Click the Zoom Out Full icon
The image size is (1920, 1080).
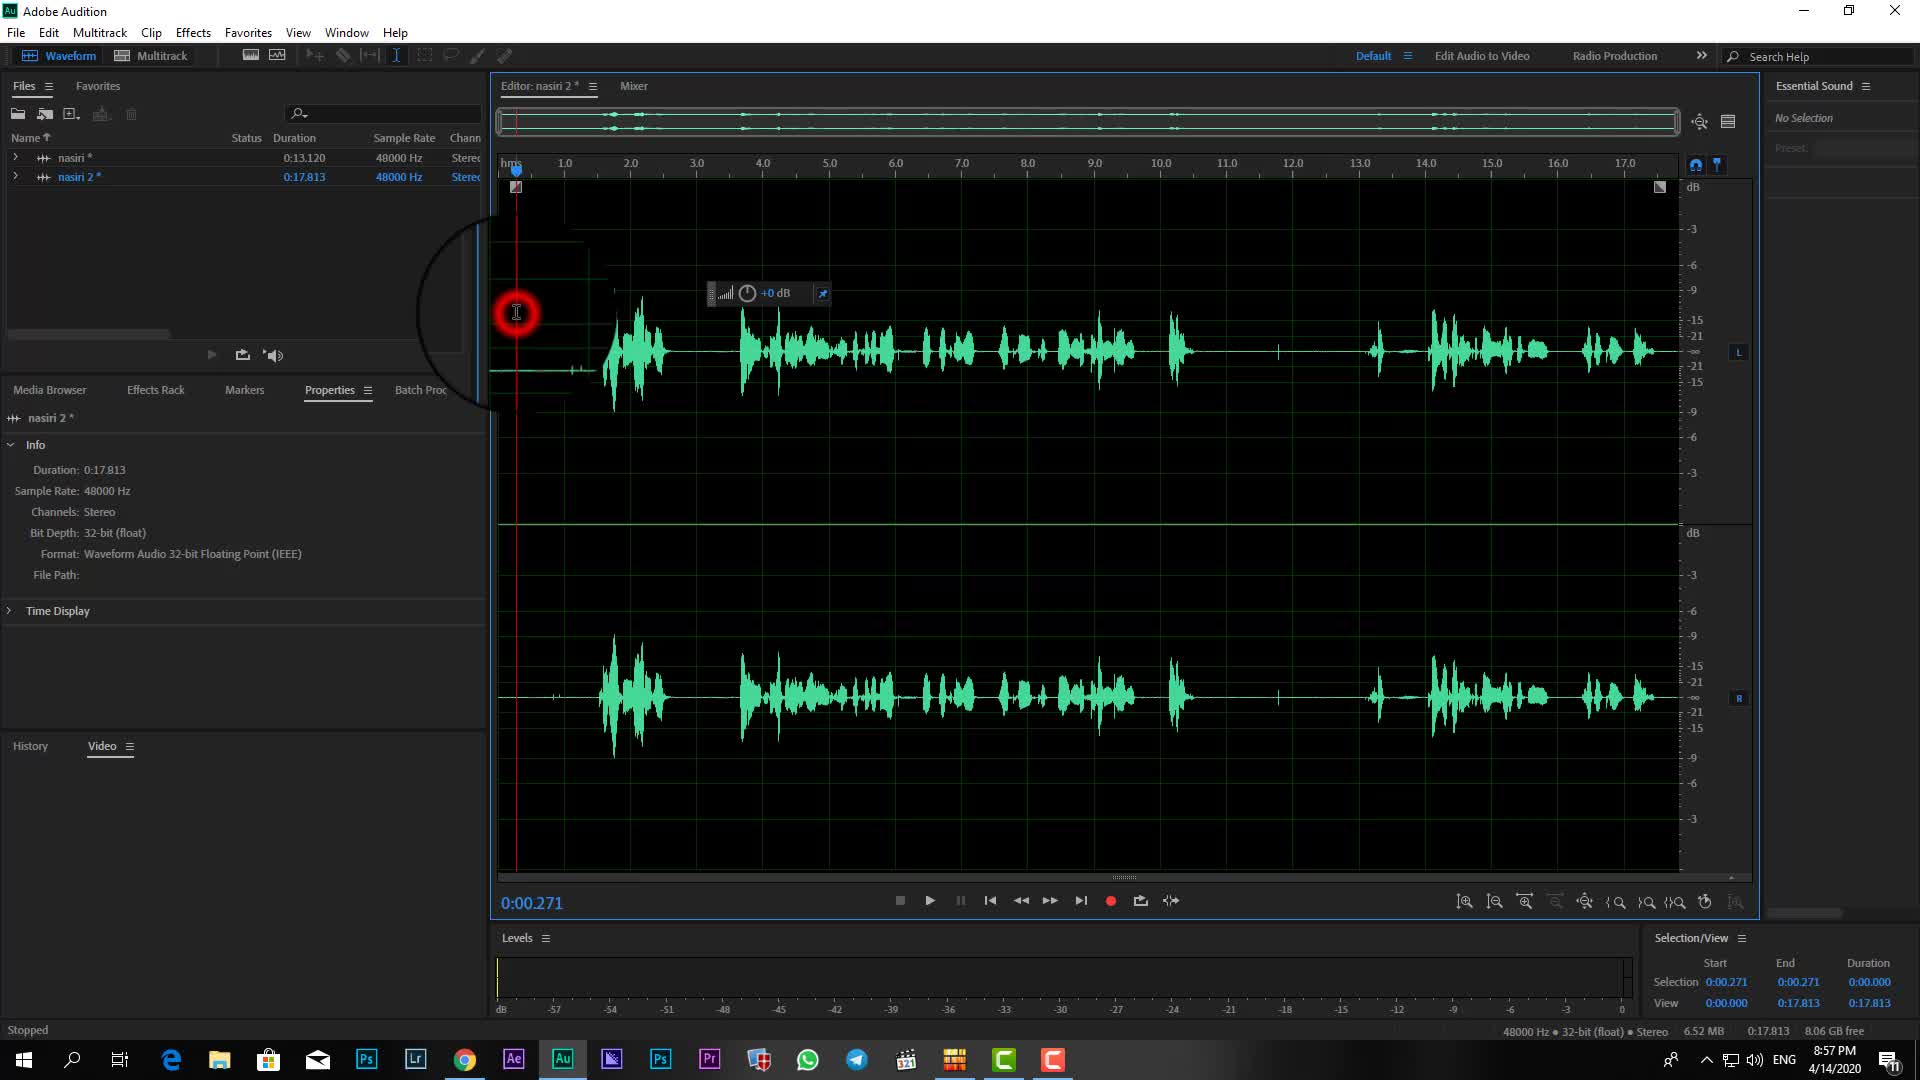(x=1584, y=901)
